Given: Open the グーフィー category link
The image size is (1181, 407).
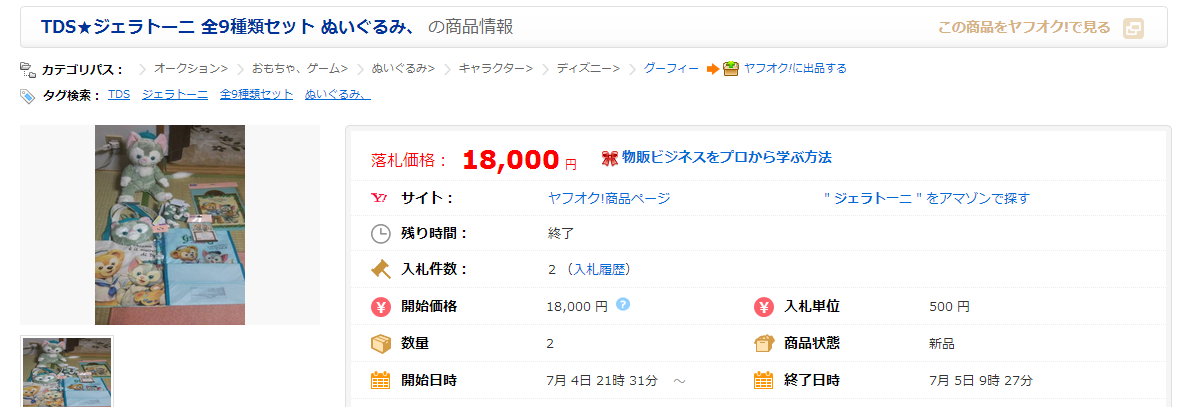Looking at the screenshot, I should click(671, 69).
